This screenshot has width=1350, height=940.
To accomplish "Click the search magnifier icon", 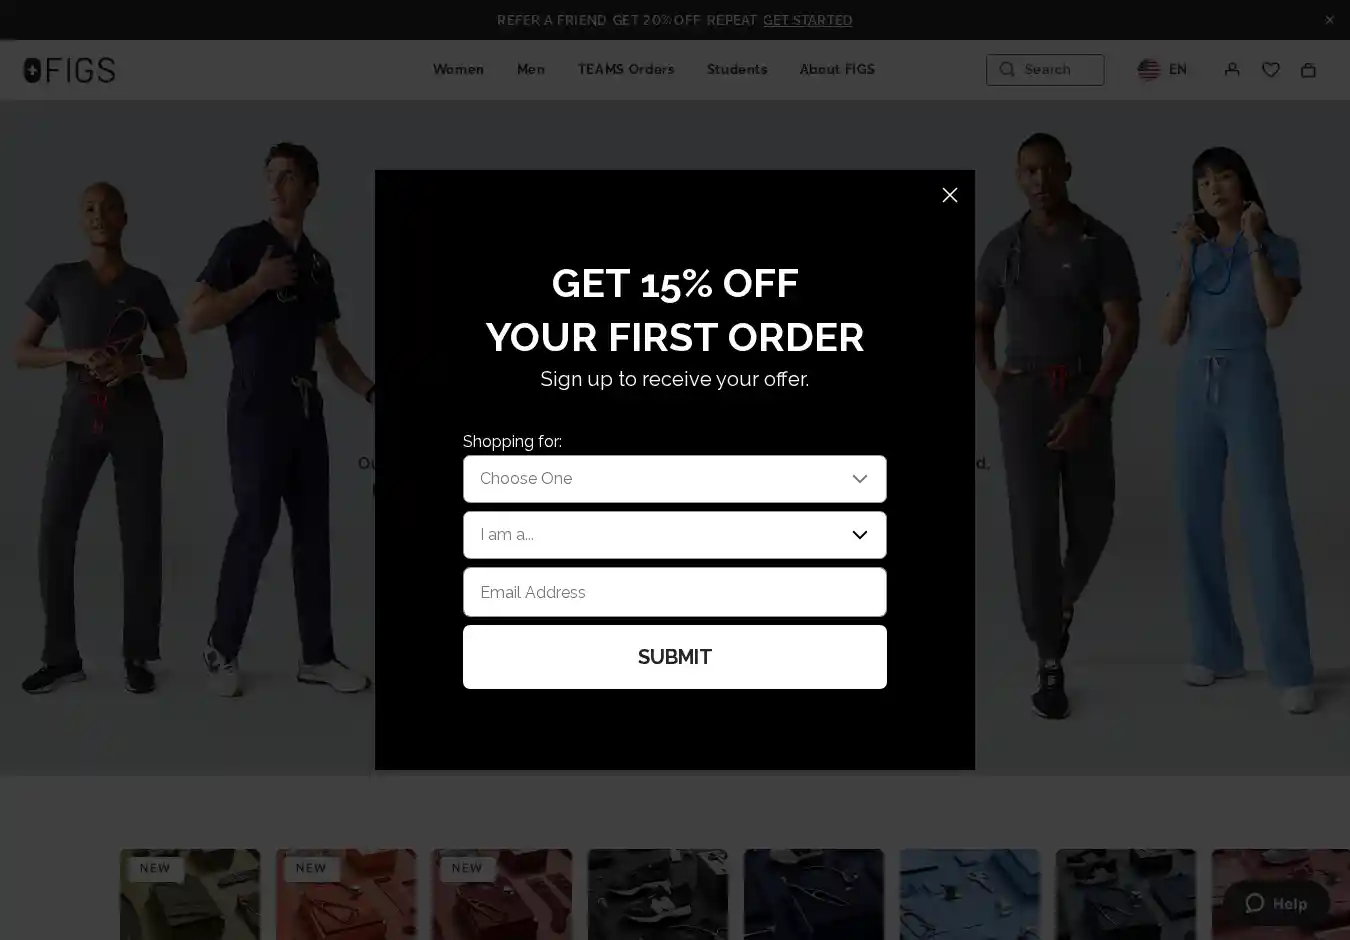I will (x=1007, y=69).
